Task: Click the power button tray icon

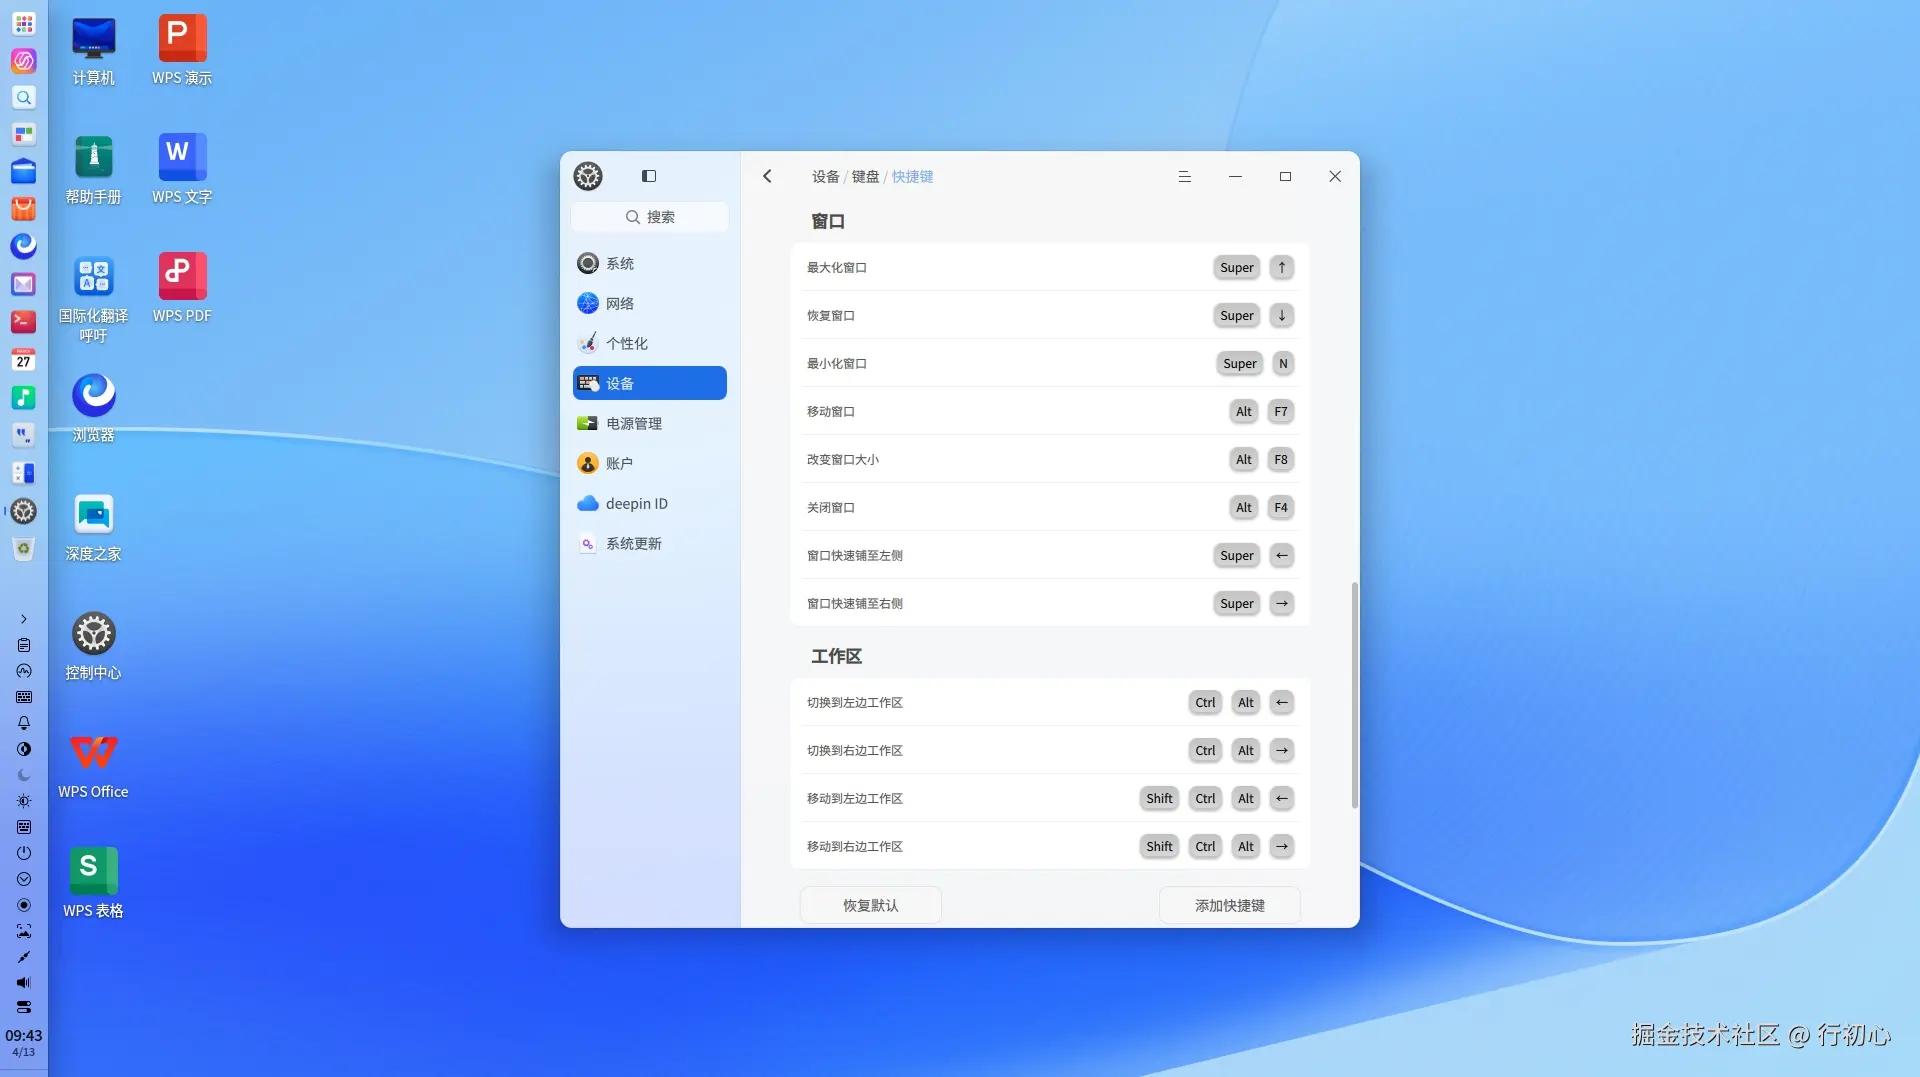Action: [24, 853]
